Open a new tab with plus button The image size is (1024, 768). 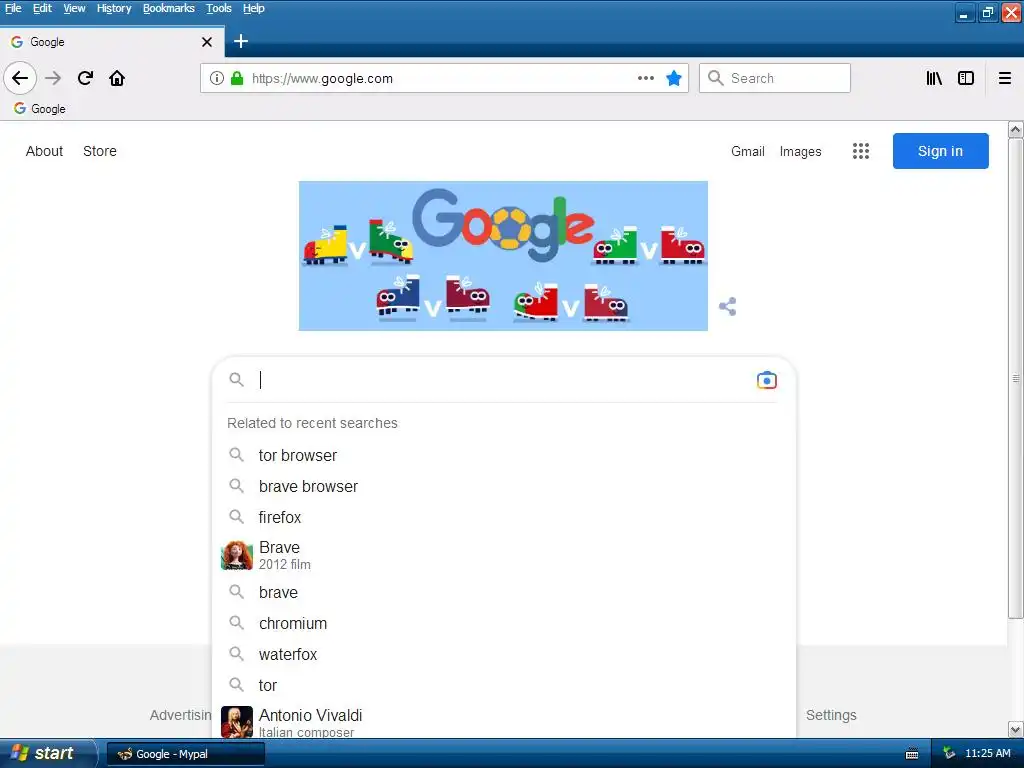pos(240,41)
